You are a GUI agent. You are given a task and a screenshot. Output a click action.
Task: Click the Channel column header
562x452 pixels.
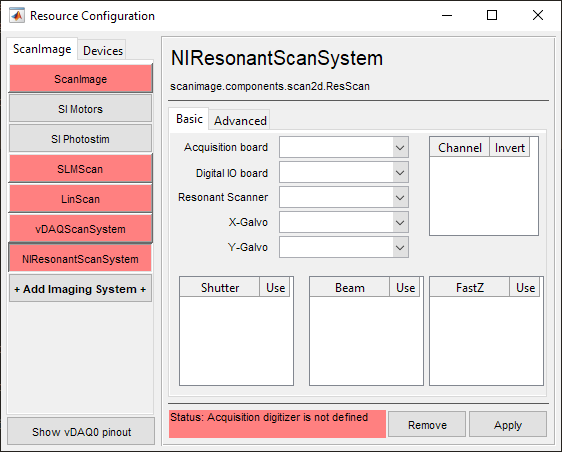point(460,147)
